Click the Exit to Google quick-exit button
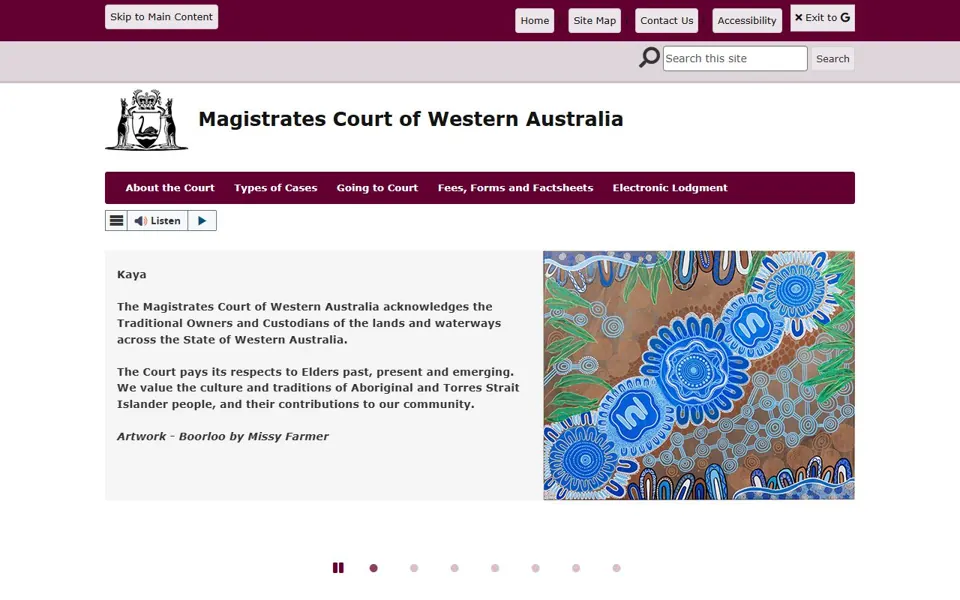 click(822, 18)
